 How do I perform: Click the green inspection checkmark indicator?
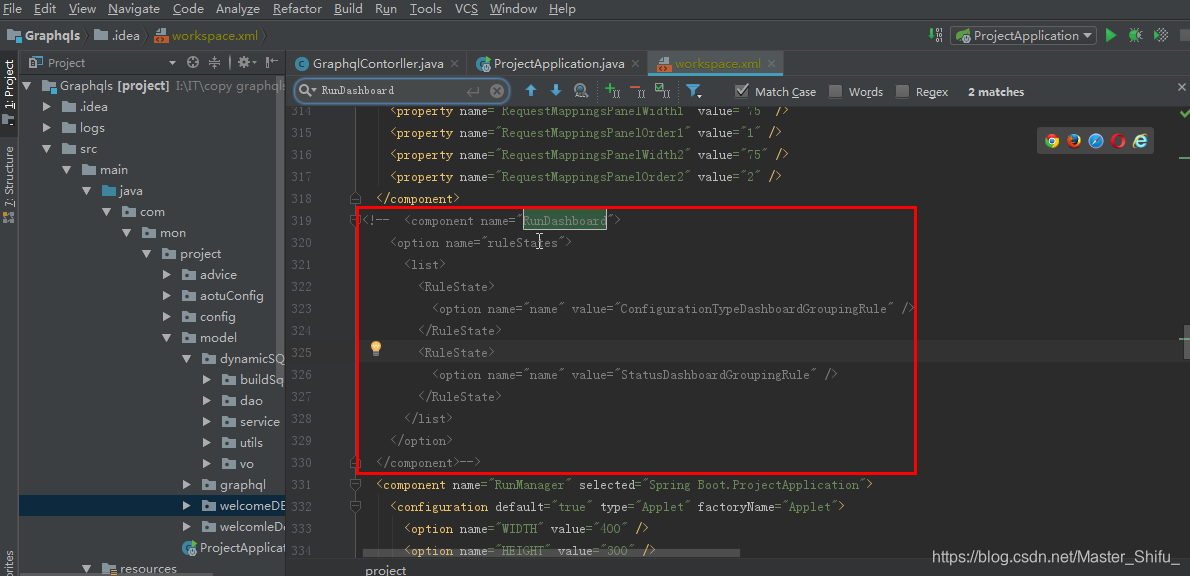(x=1184, y=112)
